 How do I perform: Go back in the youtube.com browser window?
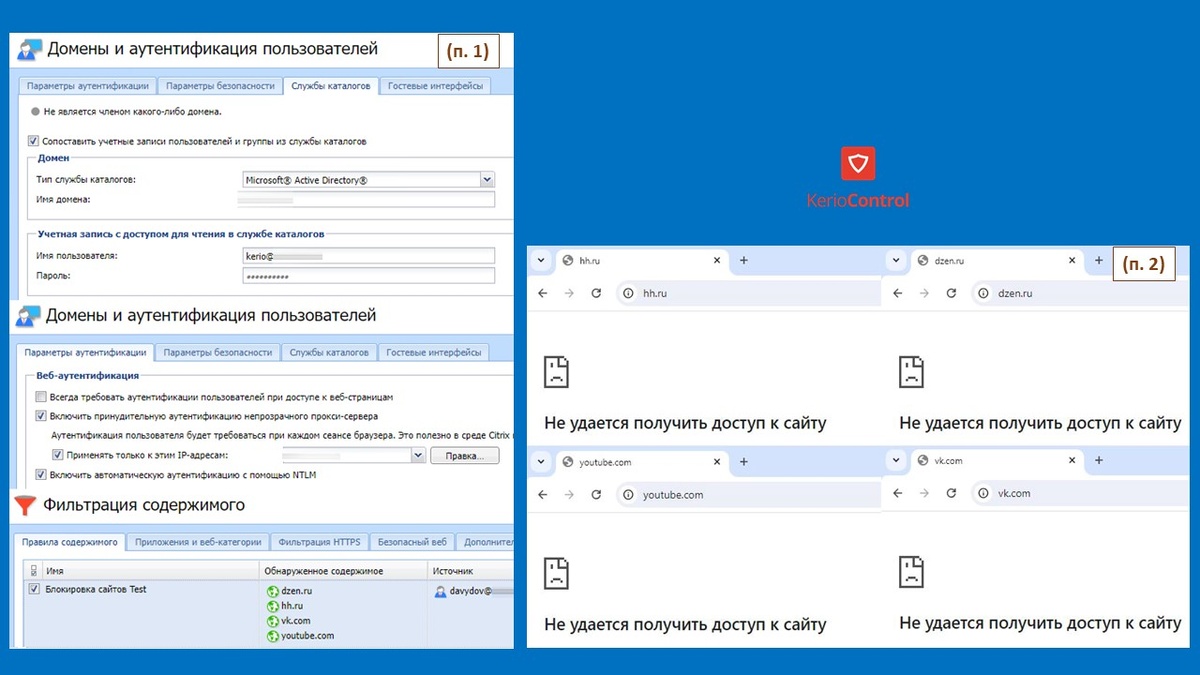(542, 495)
